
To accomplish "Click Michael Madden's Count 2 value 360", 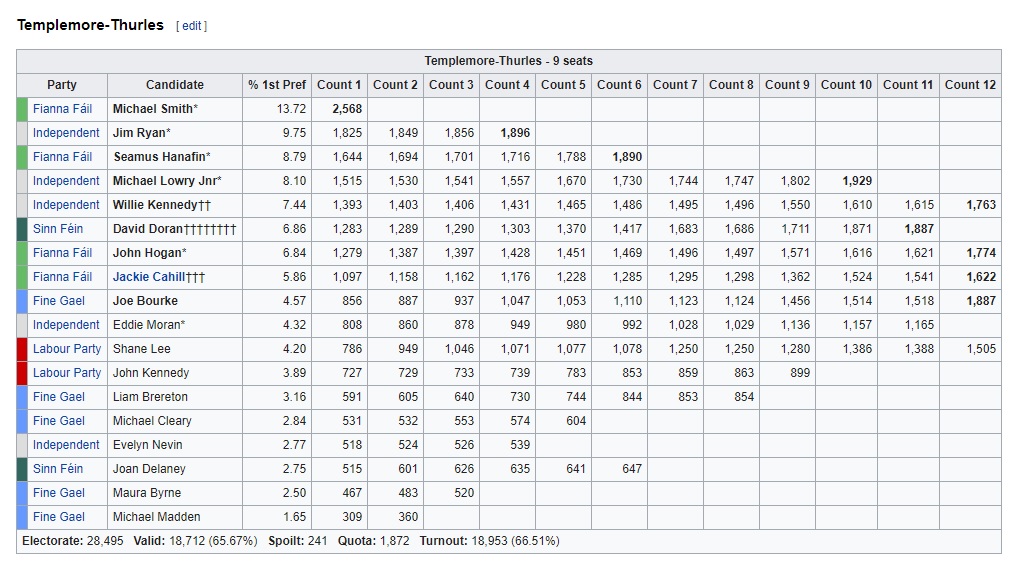I will [407, 516].
